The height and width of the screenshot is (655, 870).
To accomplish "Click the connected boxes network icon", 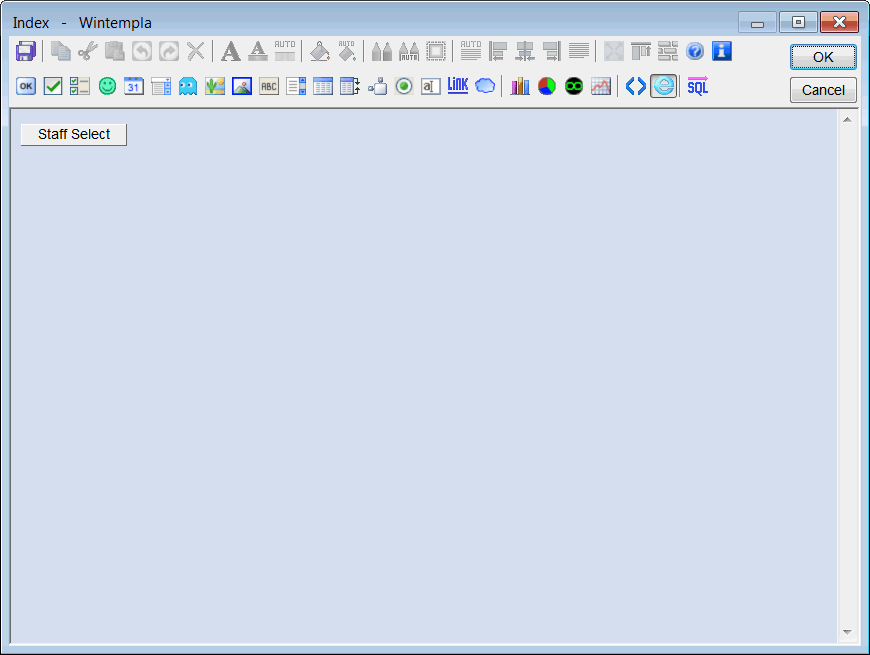I will (x=377, y=86).
